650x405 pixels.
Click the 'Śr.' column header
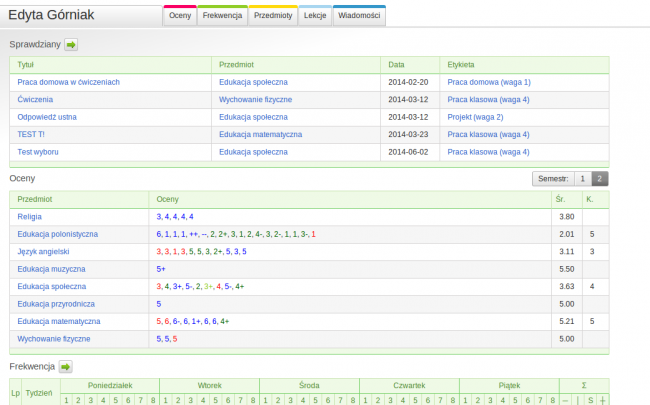pos(560,199)
